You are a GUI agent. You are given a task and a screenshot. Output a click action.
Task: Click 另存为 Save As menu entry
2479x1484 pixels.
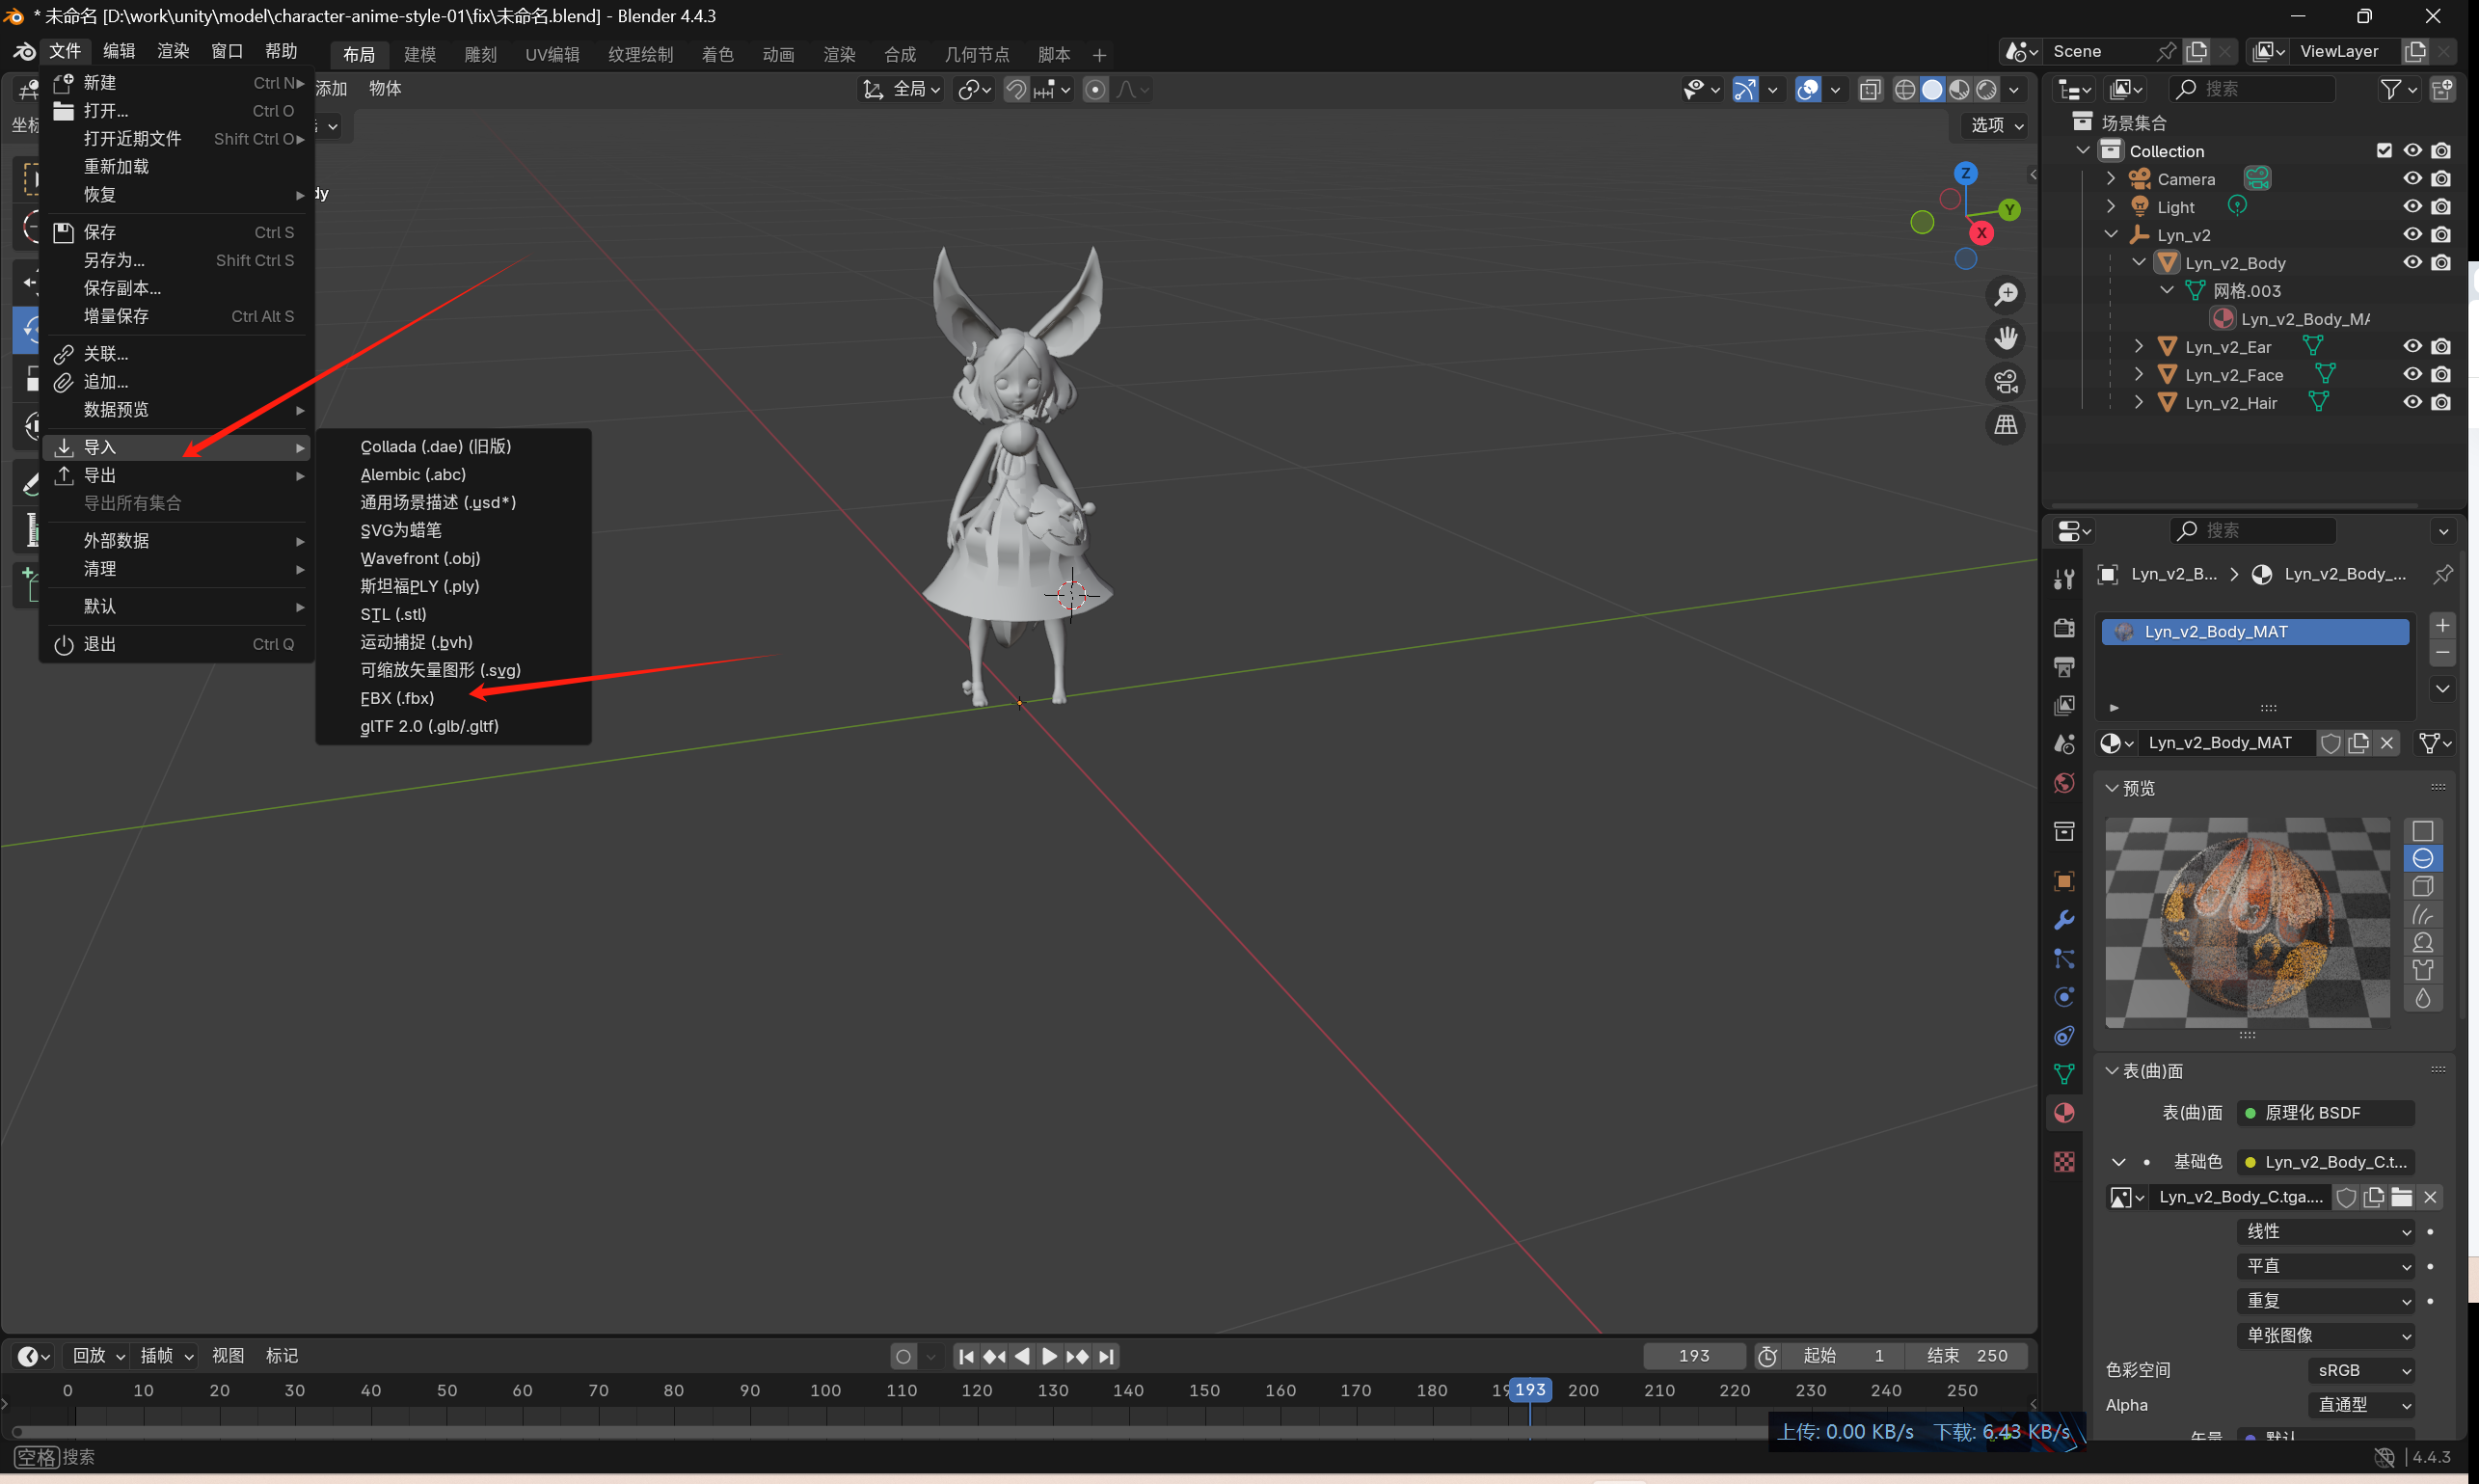tap(114, 260)
